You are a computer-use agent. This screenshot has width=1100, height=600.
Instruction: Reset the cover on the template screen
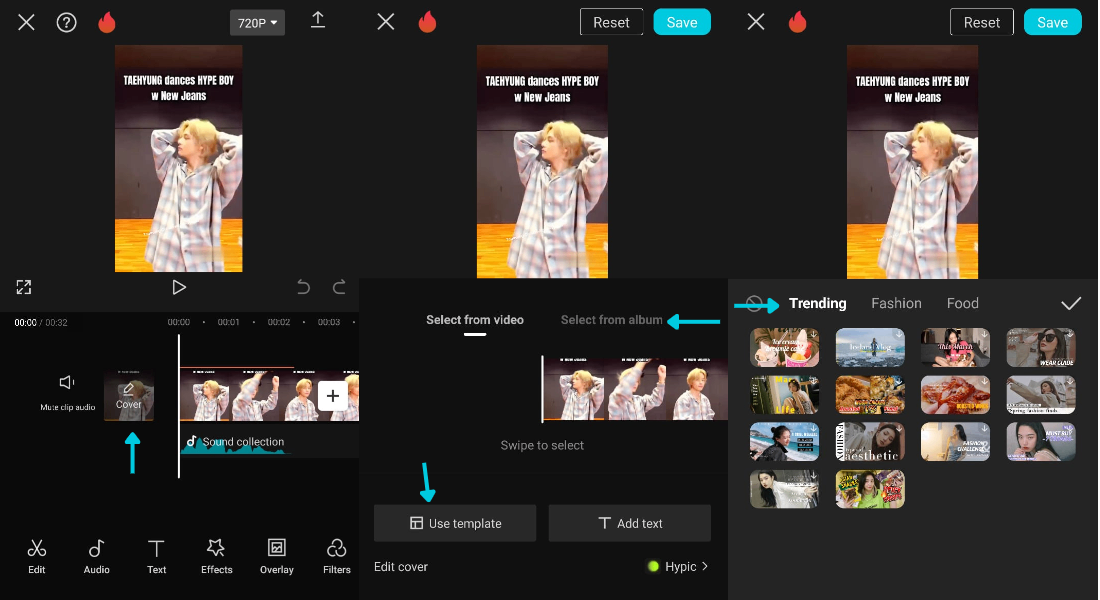(981, 22)
